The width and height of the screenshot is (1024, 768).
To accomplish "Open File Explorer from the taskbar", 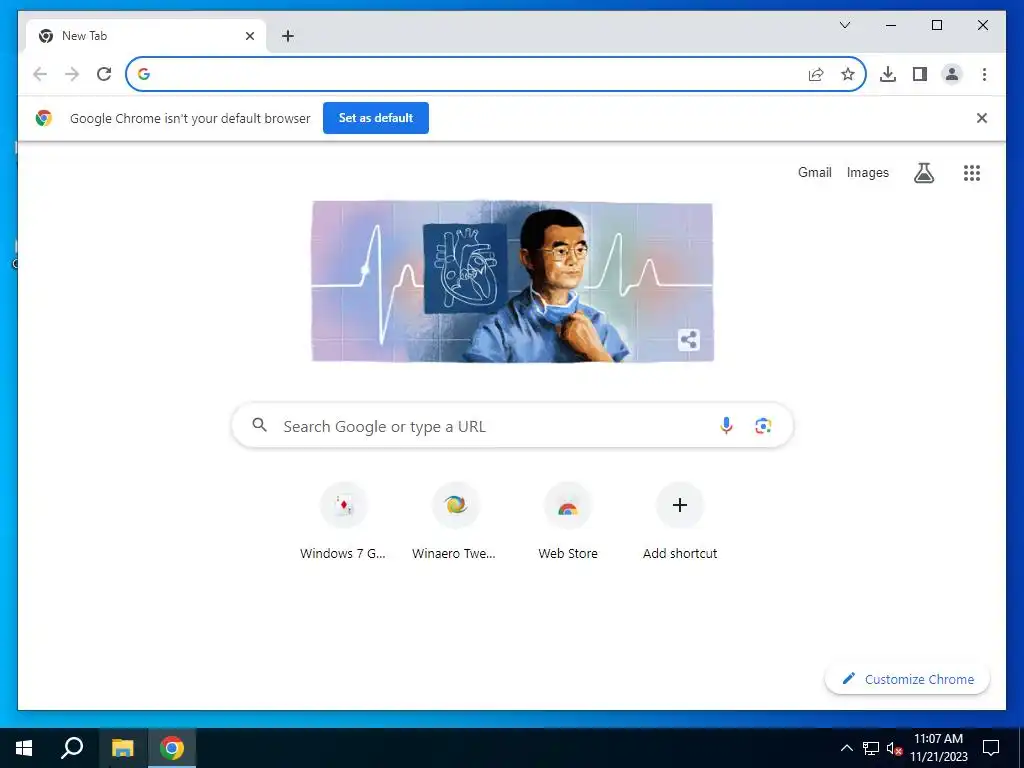I will pyautogui.click(x=122, y=748).
